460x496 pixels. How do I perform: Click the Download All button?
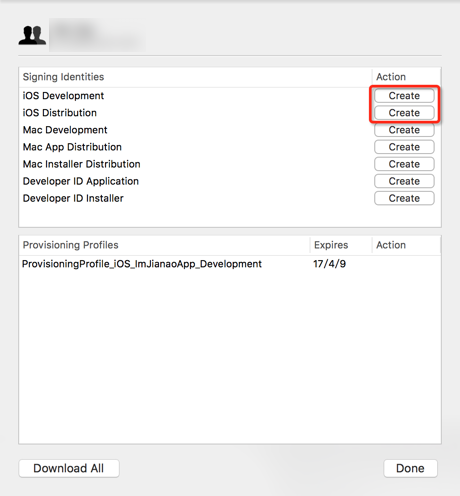tap(69, 468)
